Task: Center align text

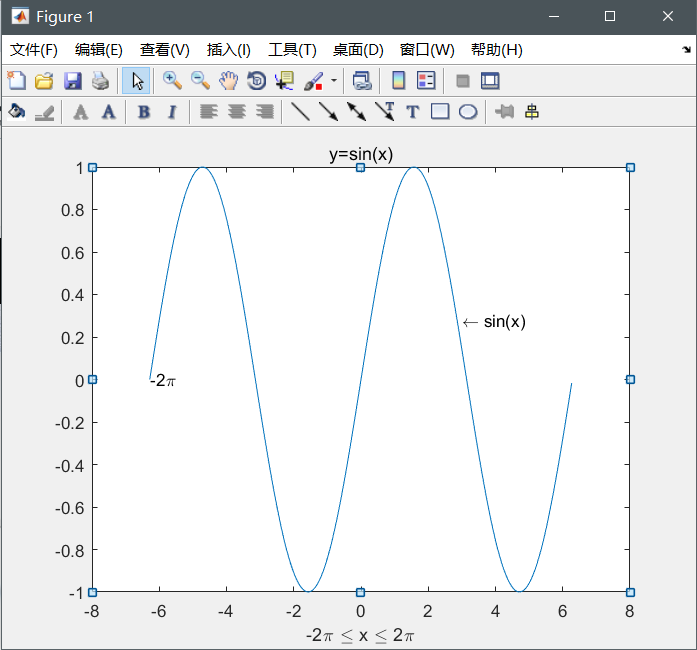Action: click(236, 112)
